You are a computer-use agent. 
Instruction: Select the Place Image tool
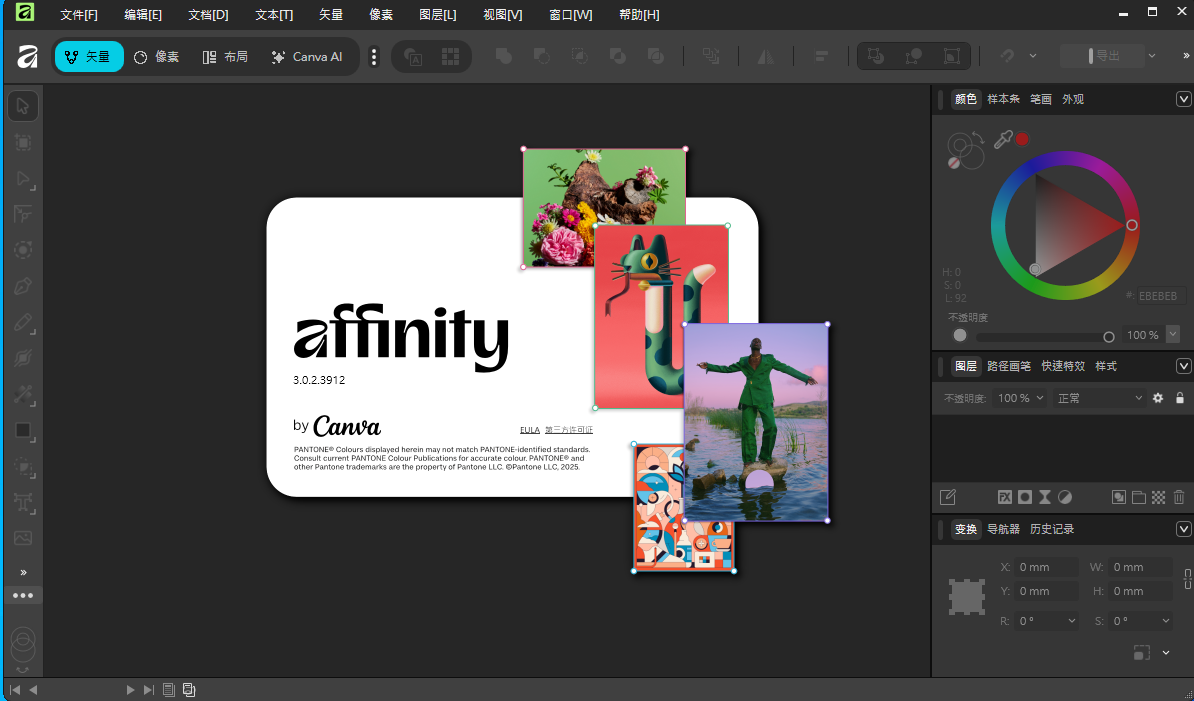coord(23,538)
